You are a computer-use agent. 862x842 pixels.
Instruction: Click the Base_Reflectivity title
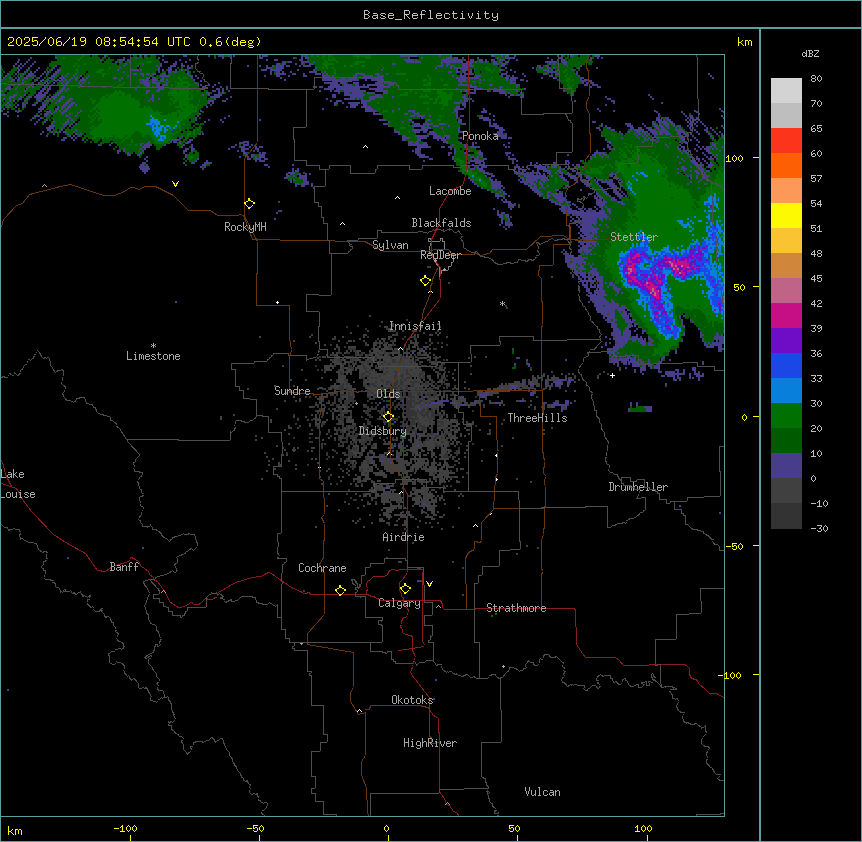click(x=430, y=15)
